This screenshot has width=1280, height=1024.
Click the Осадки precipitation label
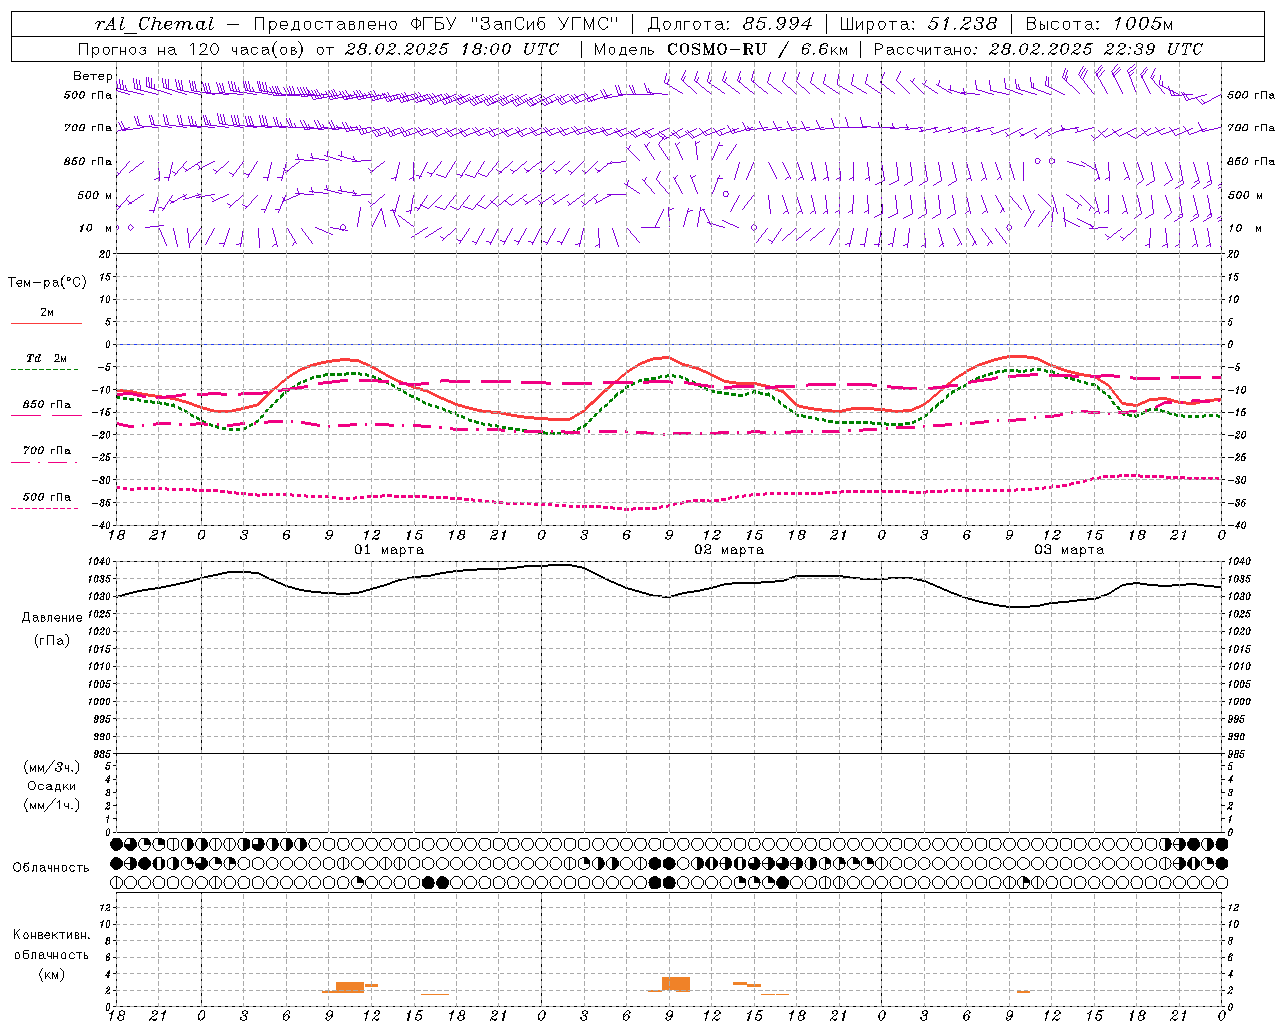point(52,786)
